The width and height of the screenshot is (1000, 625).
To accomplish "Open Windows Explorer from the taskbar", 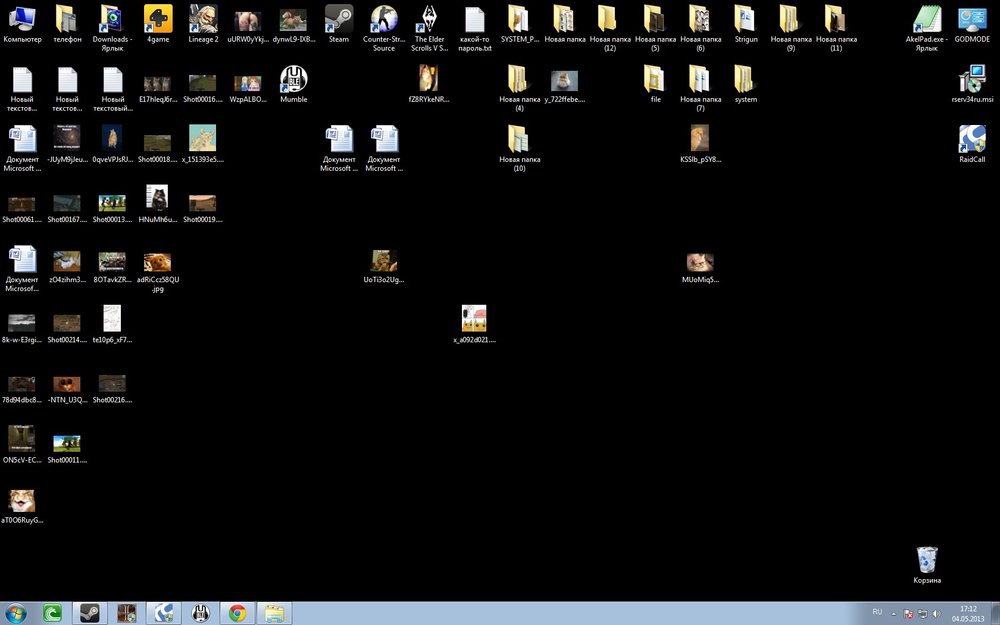I will (275, 611).
